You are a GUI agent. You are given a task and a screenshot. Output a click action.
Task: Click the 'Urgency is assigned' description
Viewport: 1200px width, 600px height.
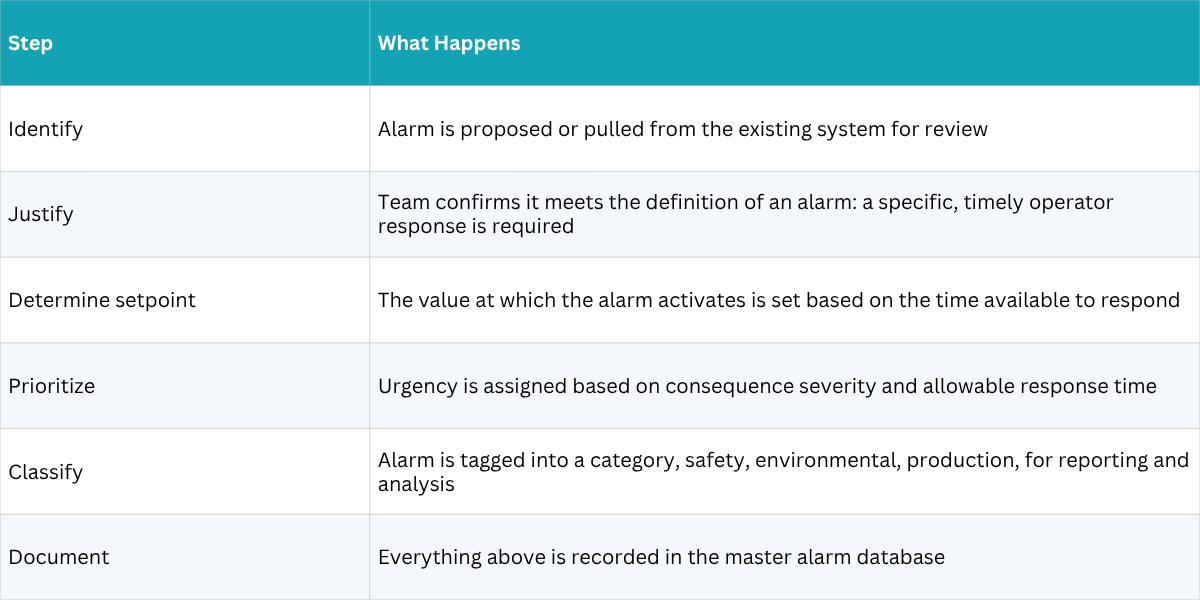(767, 386)
